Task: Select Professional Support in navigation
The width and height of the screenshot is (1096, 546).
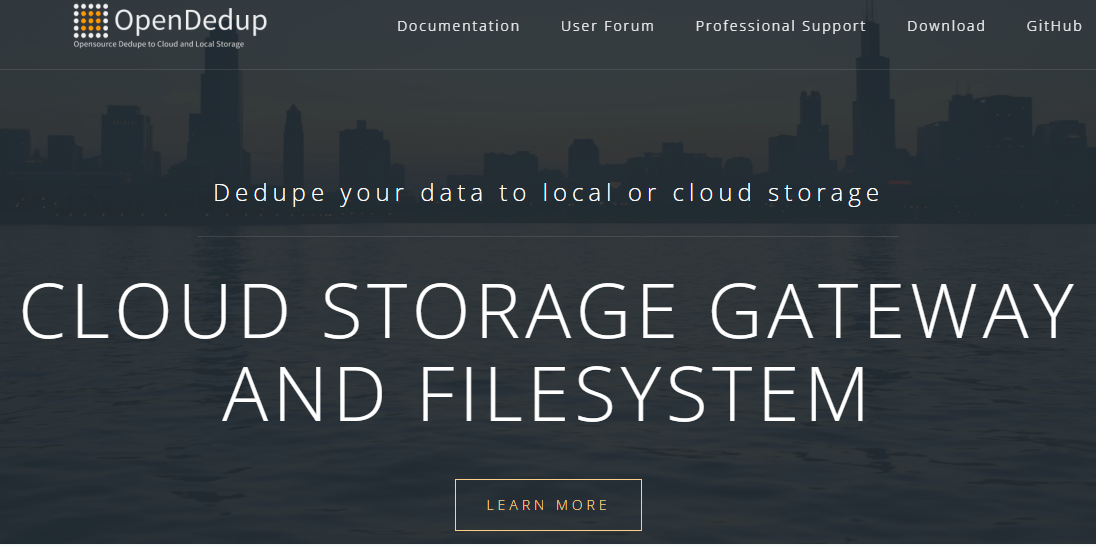Action: coord(781,27)
